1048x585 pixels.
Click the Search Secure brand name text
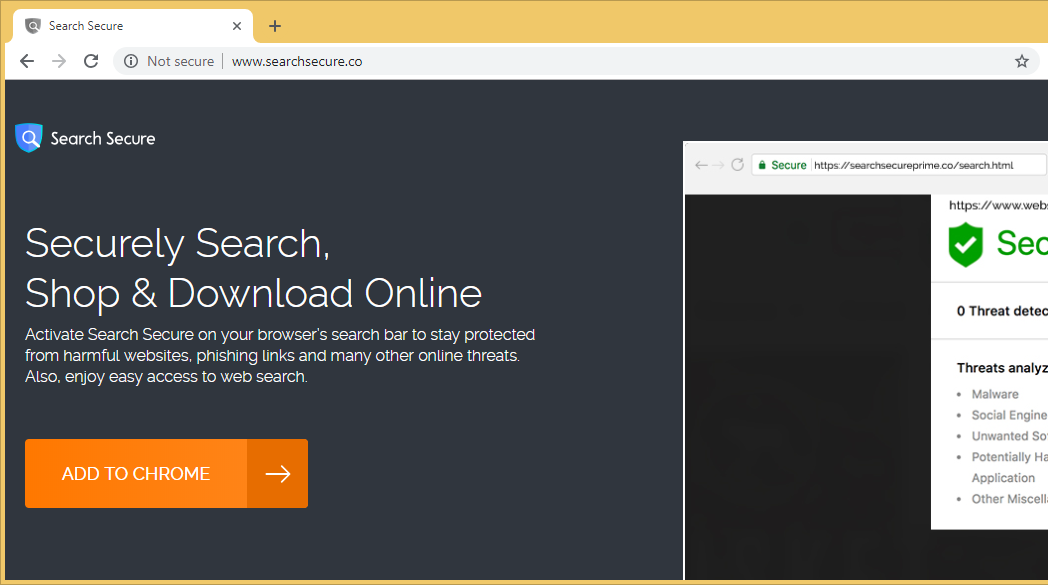tap(103, 138)
